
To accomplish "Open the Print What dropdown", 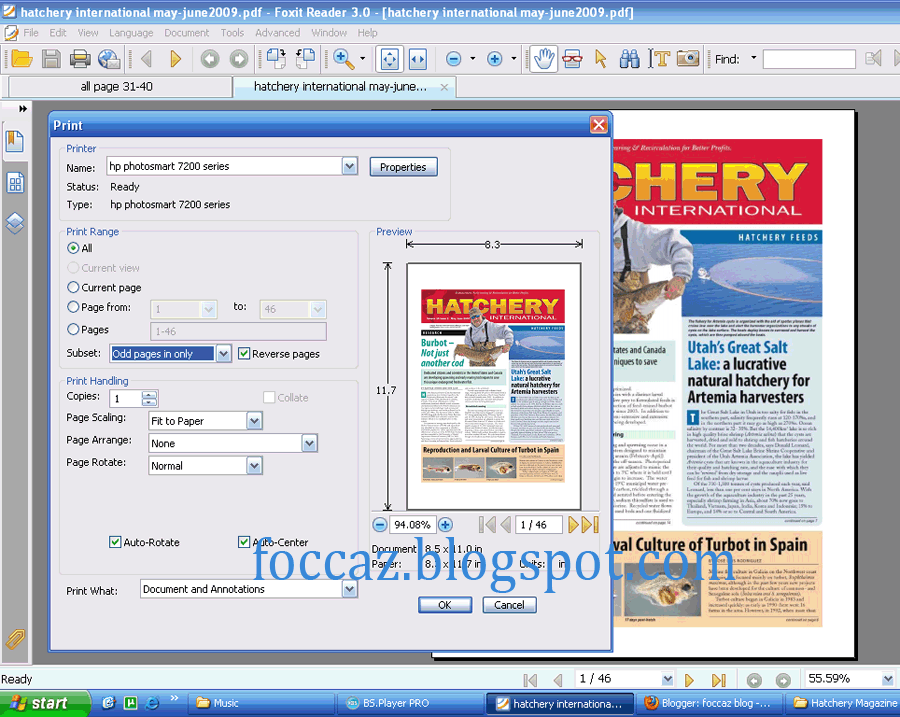I will (350, 589).
